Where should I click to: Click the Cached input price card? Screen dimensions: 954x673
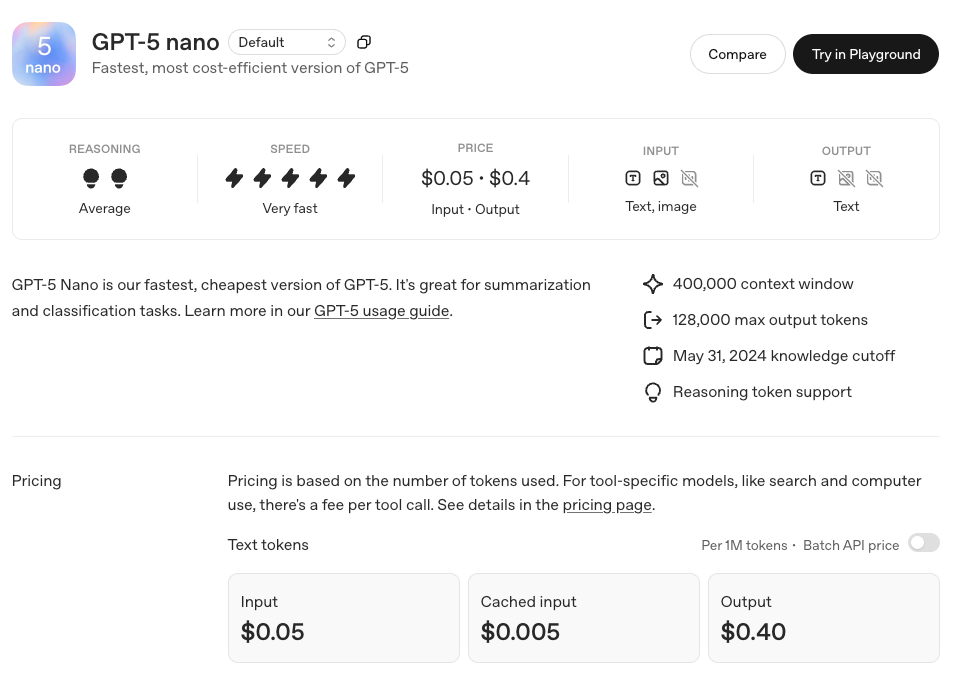tap(583, 617)
